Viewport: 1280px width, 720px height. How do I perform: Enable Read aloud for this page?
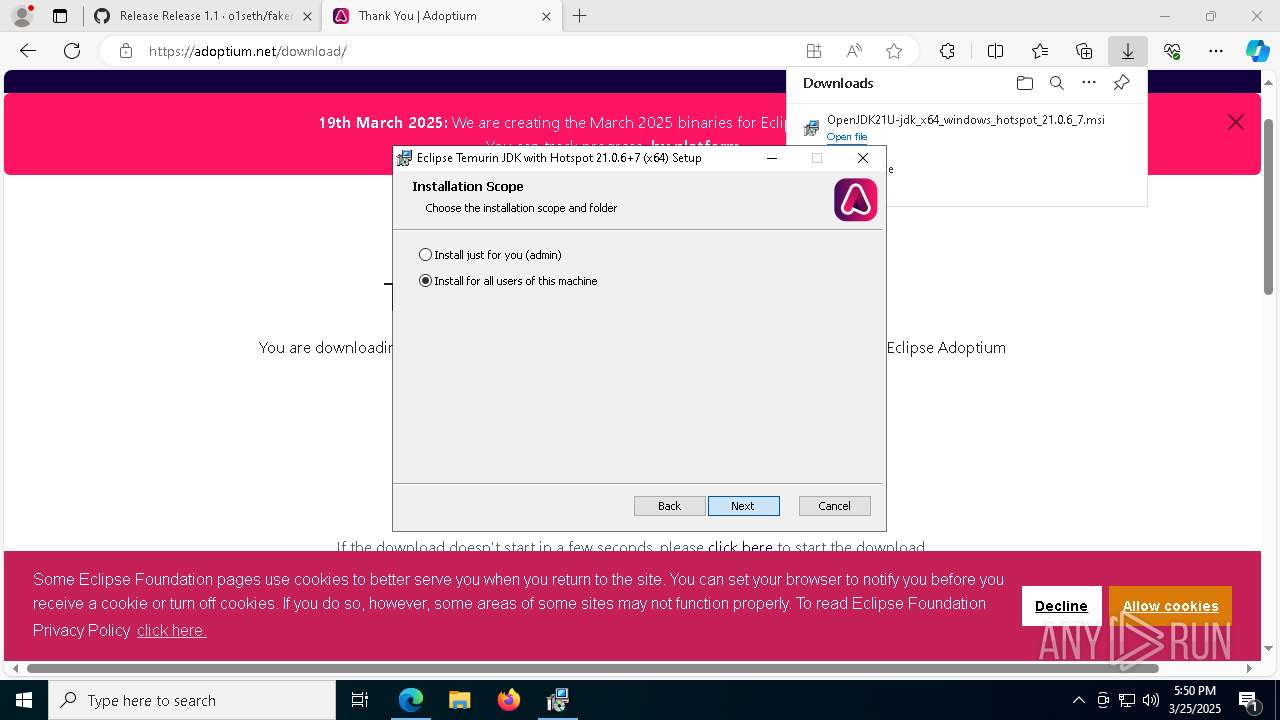tap(854, 51)
